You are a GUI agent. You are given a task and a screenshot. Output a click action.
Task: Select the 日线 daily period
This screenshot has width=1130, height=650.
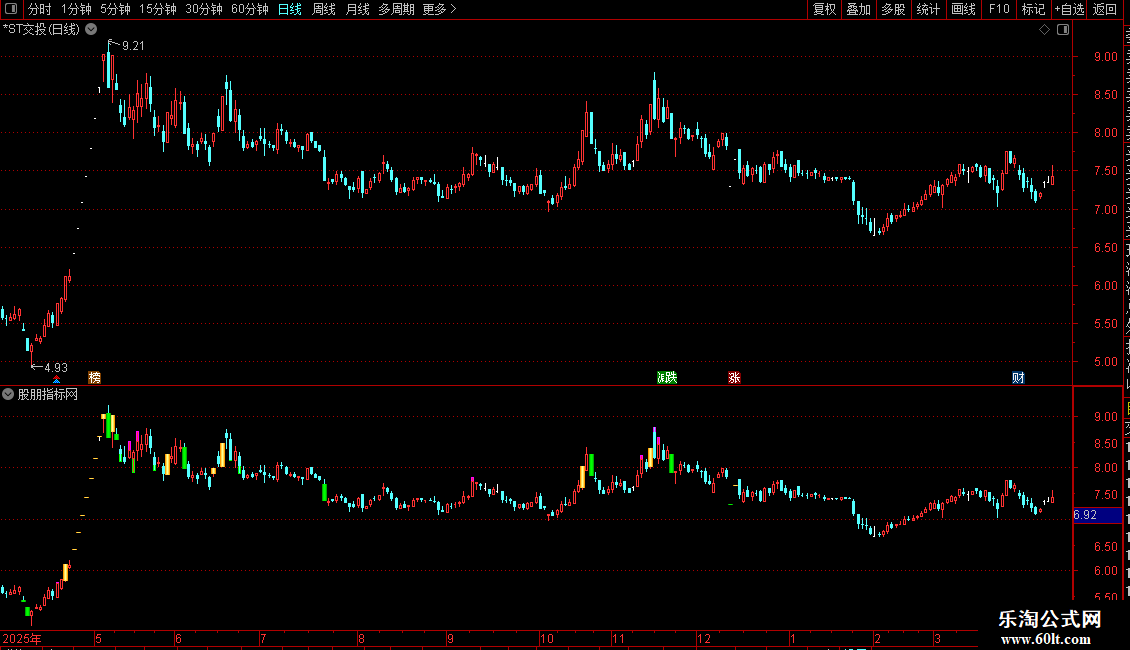pyautogui.click(x=290, y=9)
